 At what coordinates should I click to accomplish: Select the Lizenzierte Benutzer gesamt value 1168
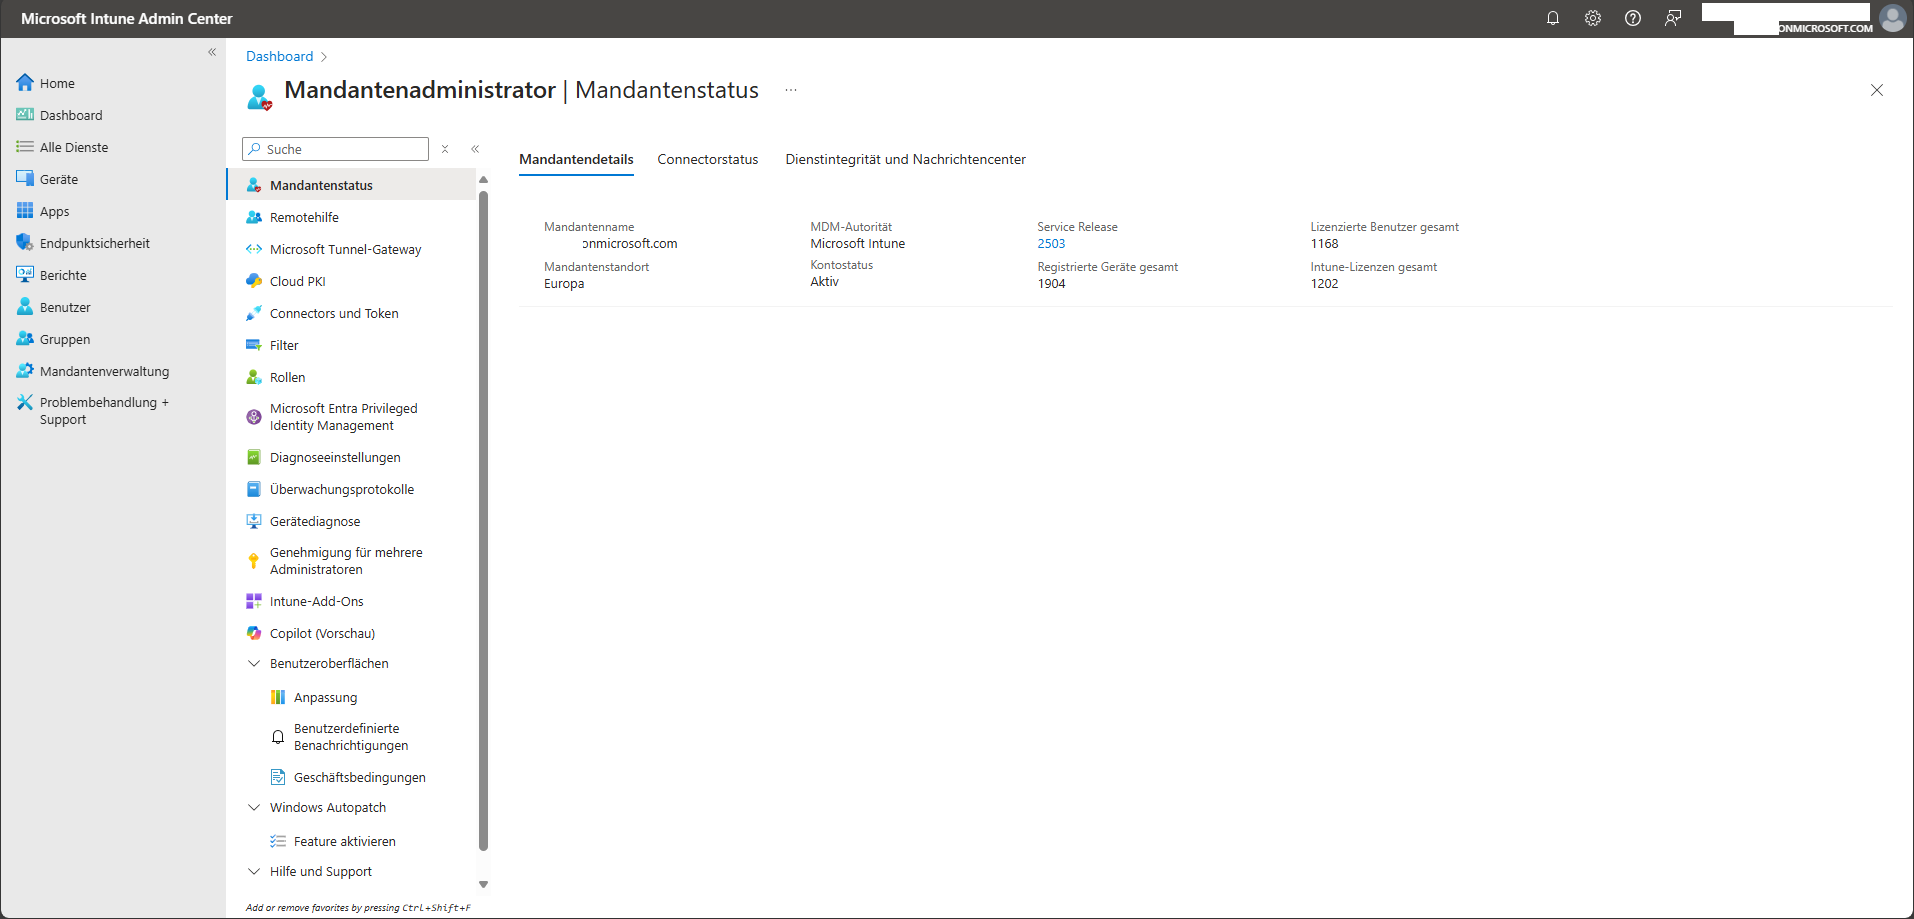(1324, 243)
